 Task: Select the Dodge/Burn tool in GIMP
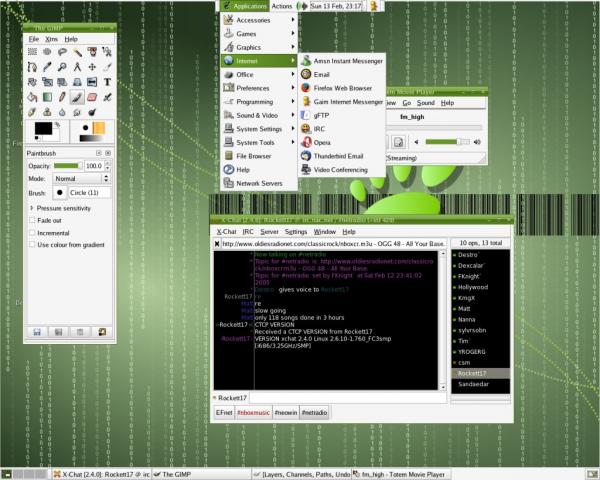pos(92,112)
